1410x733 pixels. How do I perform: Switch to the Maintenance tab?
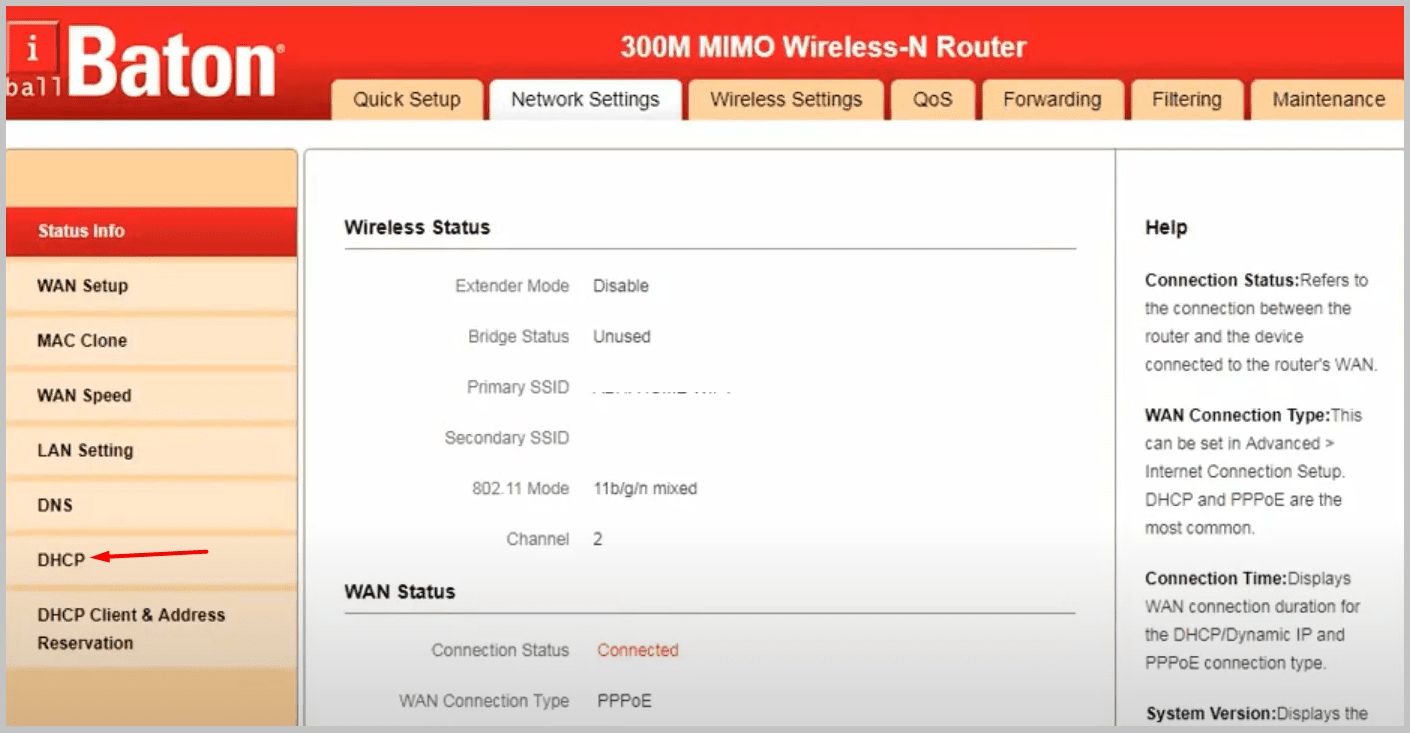(1328, 99)
